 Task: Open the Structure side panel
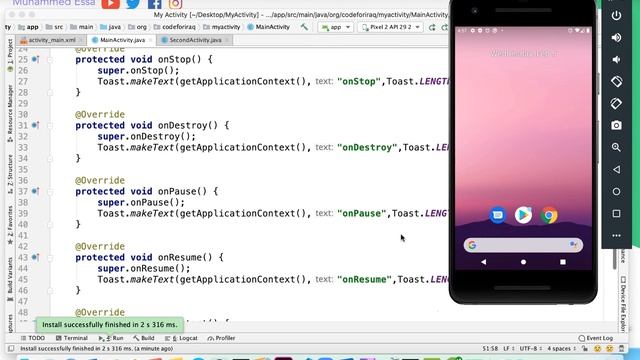pyautogui.click(x=10, y=174)
